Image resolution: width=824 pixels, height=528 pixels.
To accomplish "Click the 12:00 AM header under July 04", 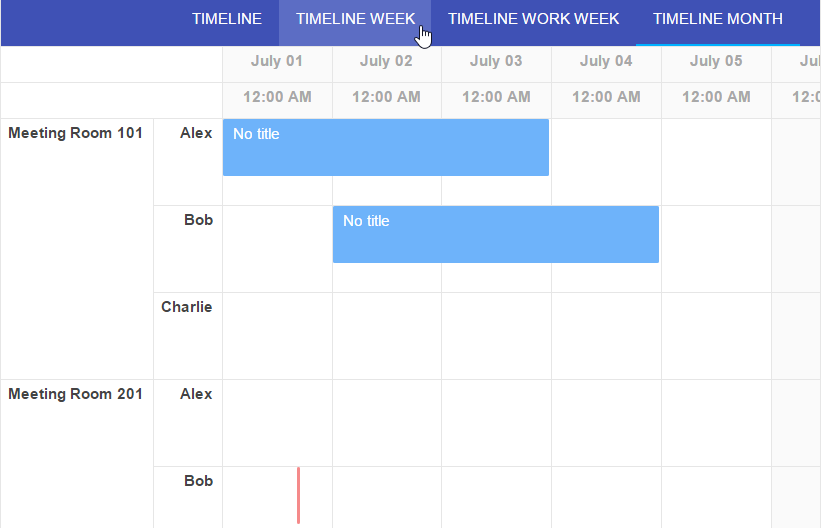I will 606,97.
